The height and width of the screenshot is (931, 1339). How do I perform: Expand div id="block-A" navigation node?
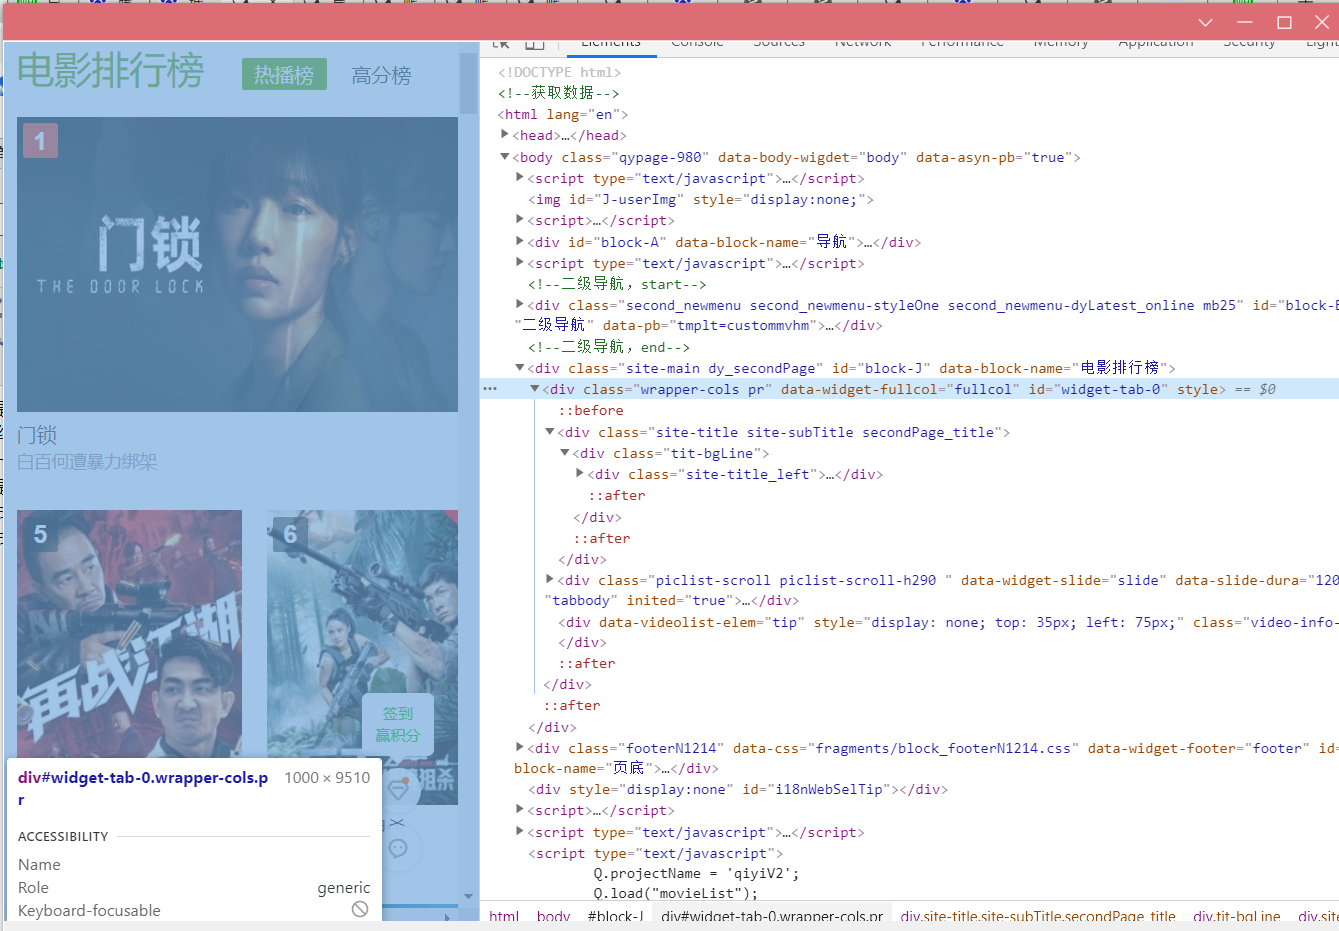(x=520, y=241)
